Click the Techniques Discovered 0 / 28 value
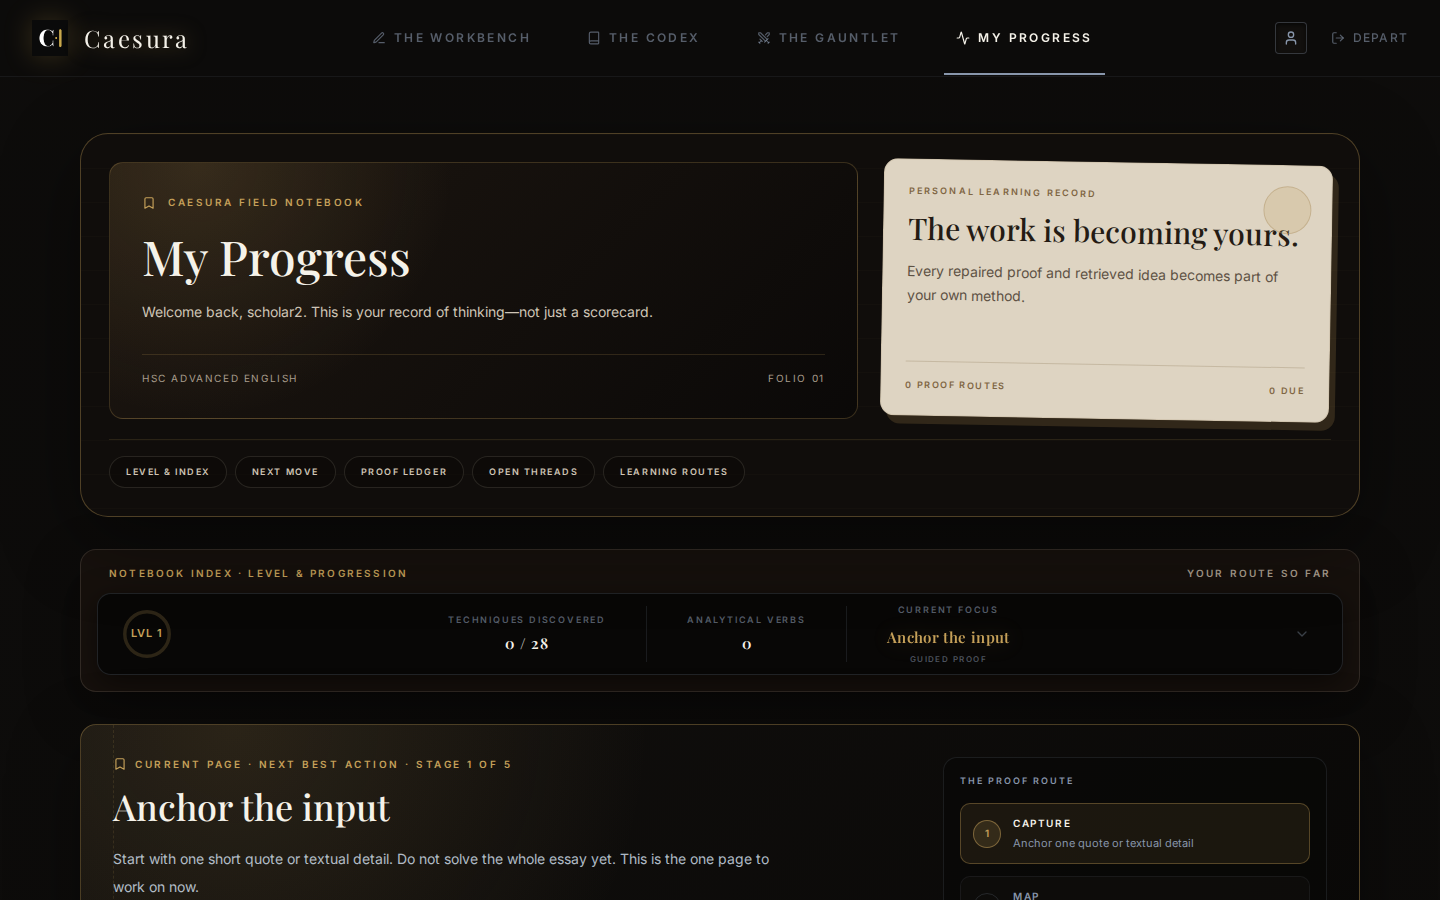1440x900 pixels. coord(526,644)
